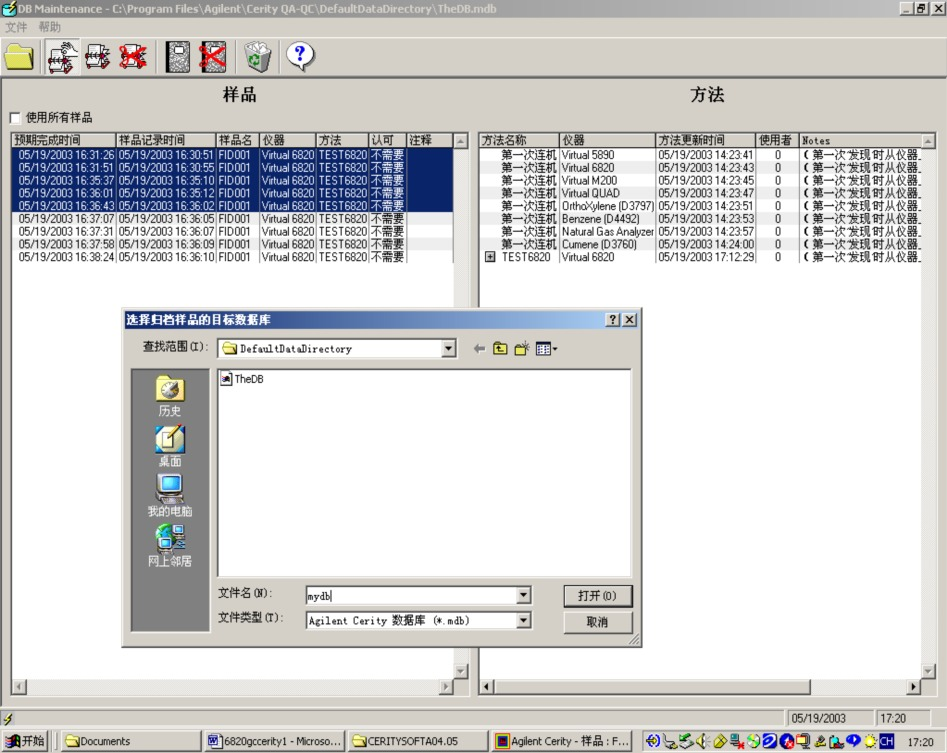
Task: Click the samples toolbar icon without the hand
Action: (x=97, y=57)
